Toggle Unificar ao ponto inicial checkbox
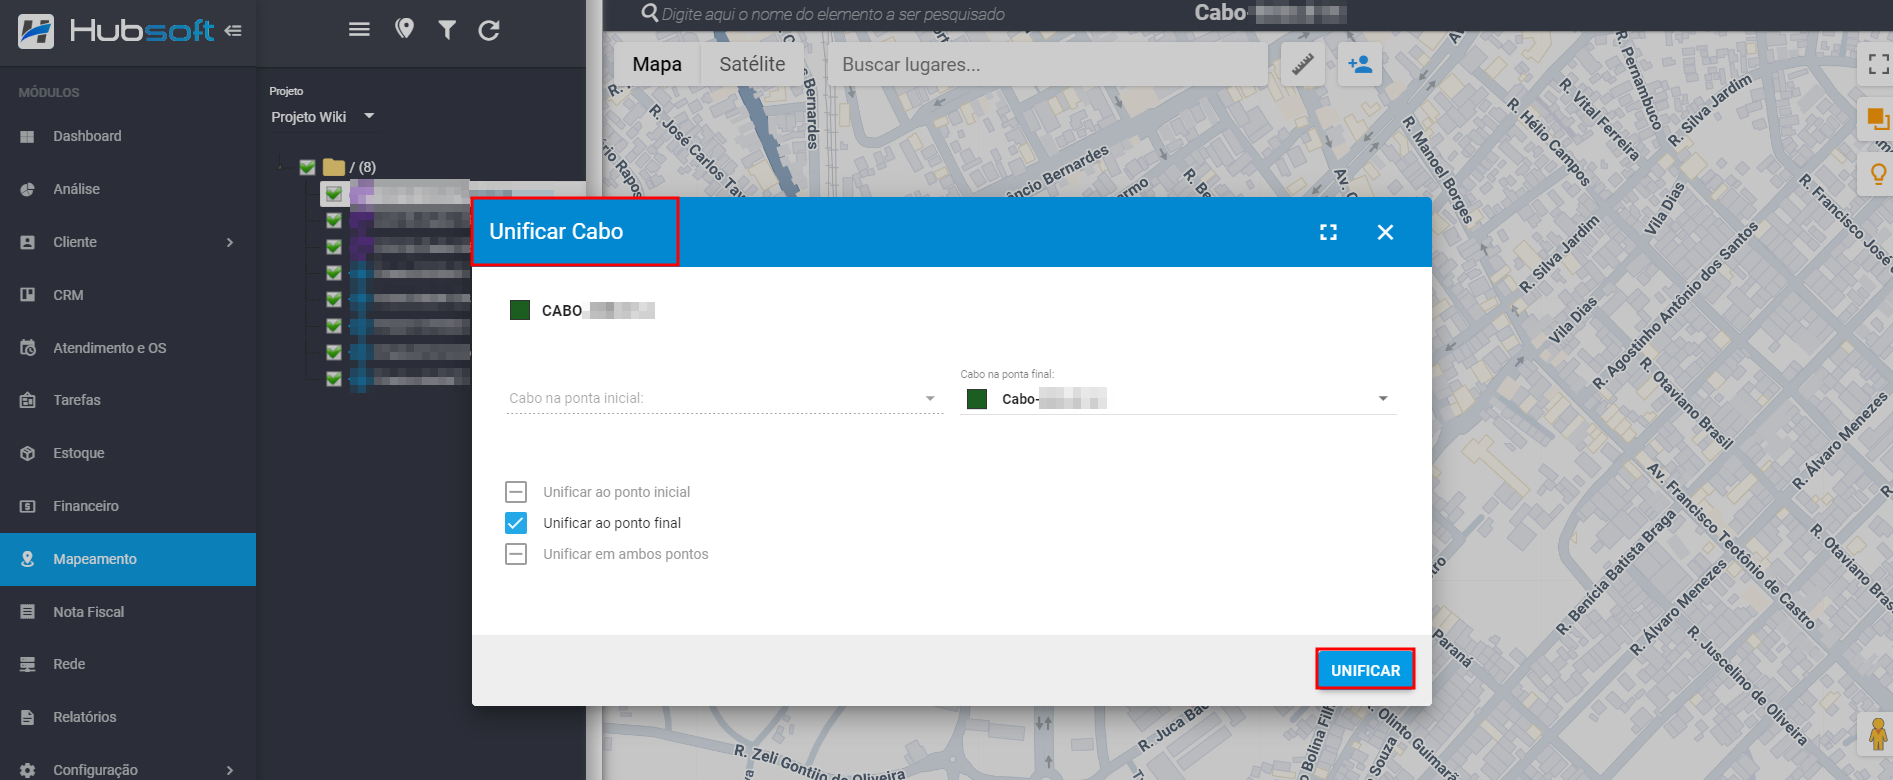The image size is (1893, 780). click(516, 492)
